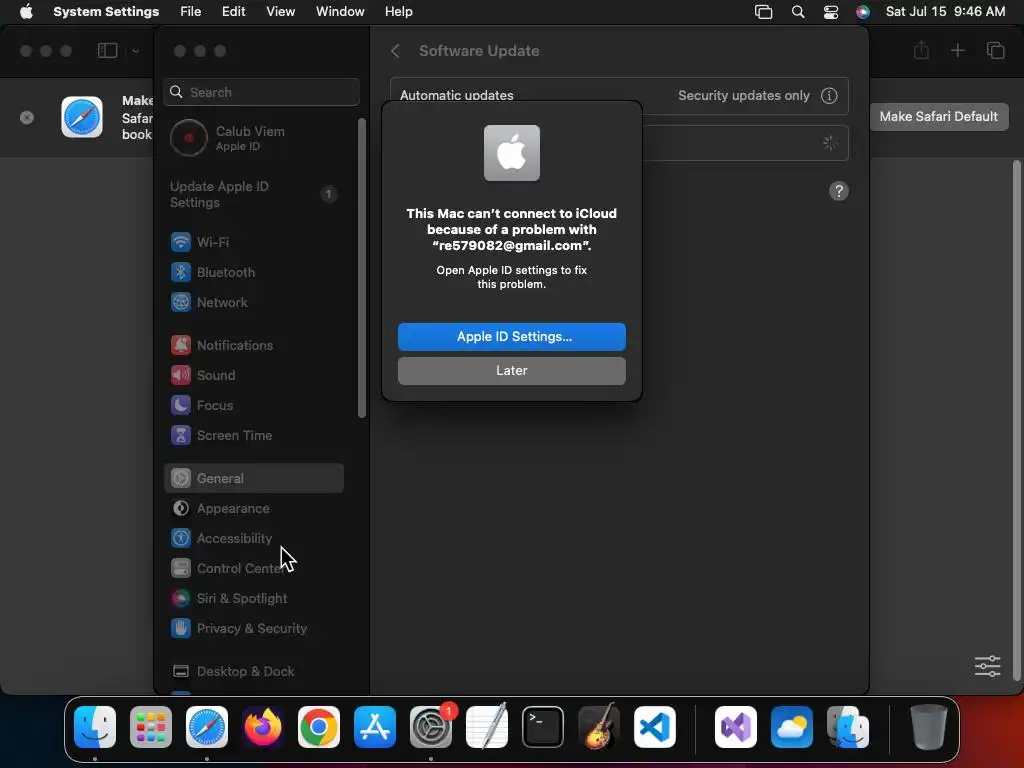Screen dimensions: 1024x768
Task: Launch Google Chrome from the Dock
Action: (x=319, y=727)
